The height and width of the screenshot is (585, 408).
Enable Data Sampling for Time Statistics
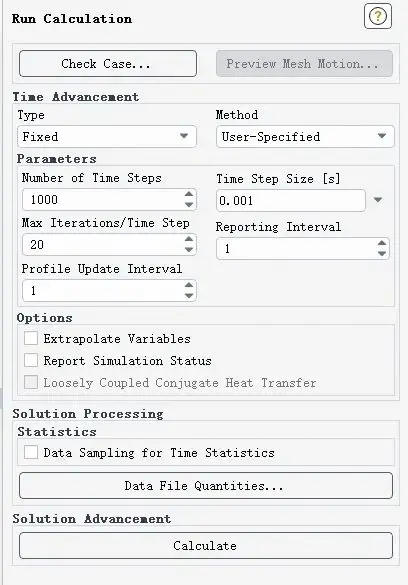point(31,452)
